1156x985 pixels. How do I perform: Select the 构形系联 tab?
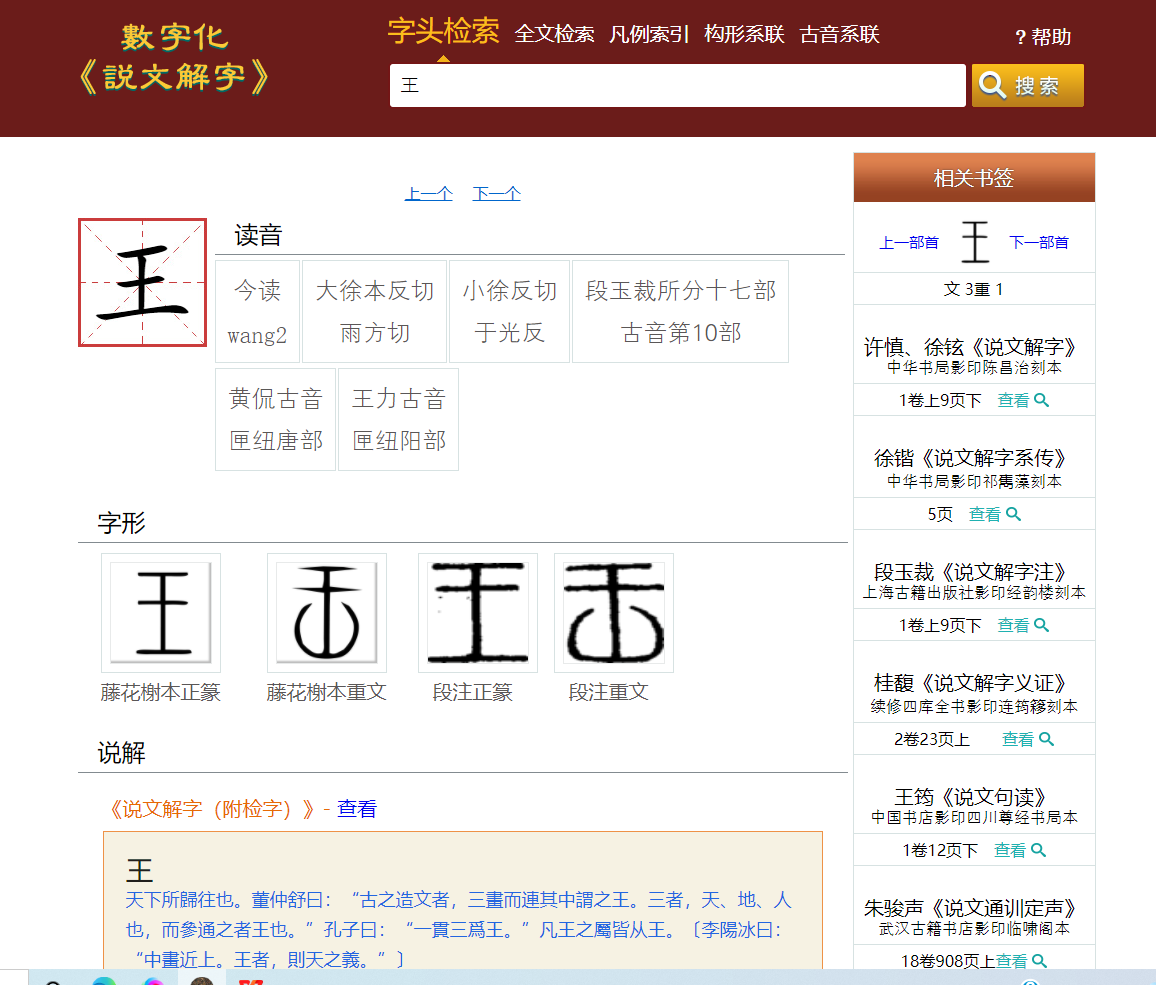[744, 34]
